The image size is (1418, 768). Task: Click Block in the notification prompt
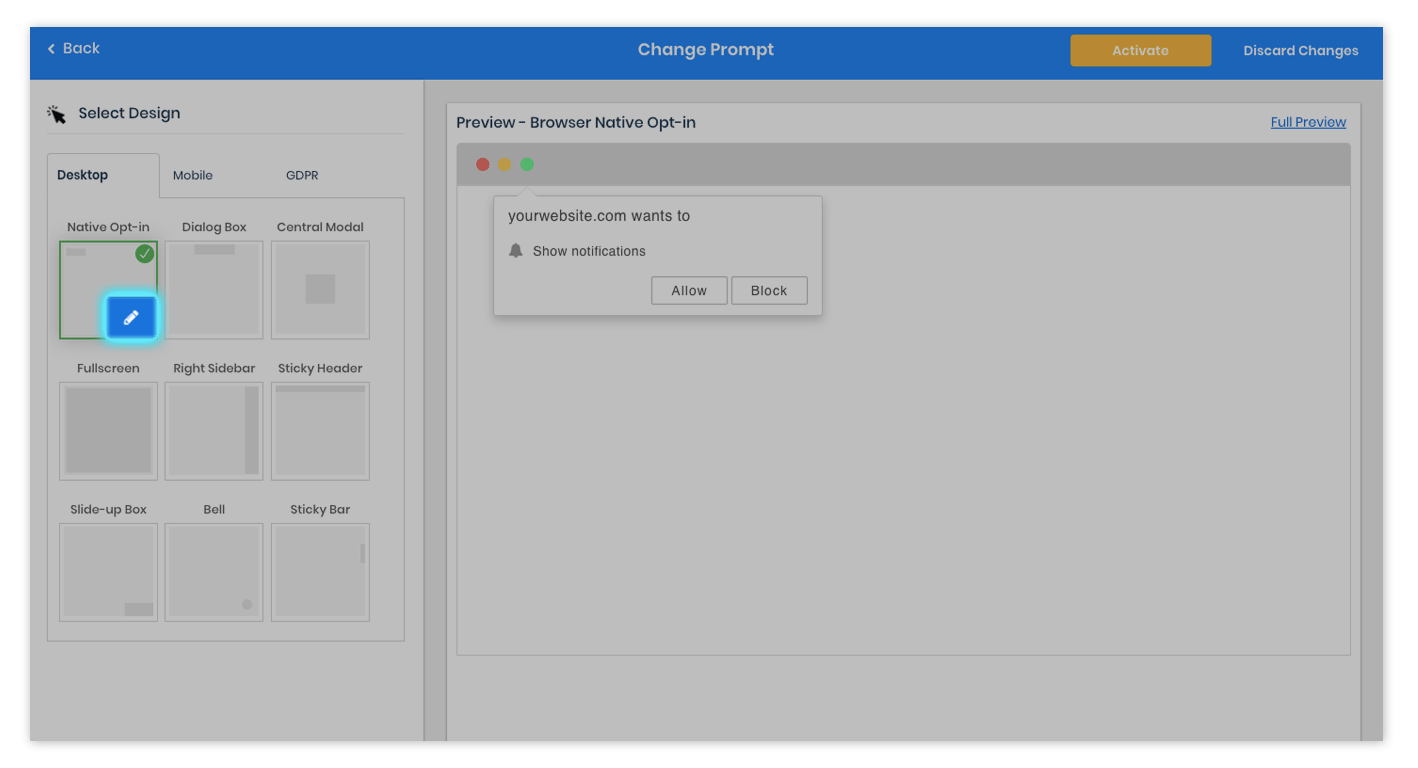coord(769,291)
